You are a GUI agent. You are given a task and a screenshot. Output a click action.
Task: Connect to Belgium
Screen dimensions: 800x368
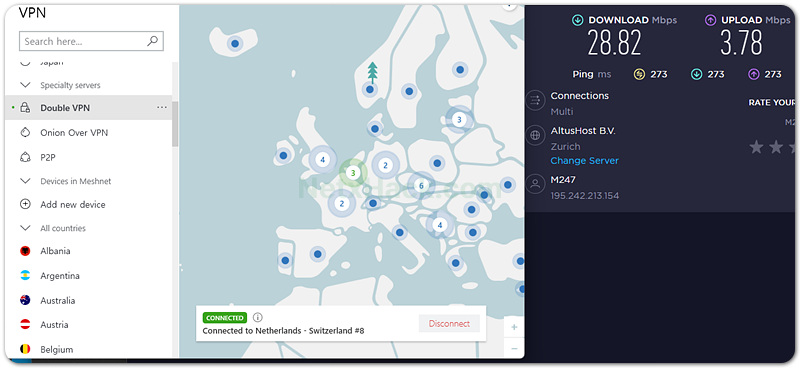(x=88, y=349)
